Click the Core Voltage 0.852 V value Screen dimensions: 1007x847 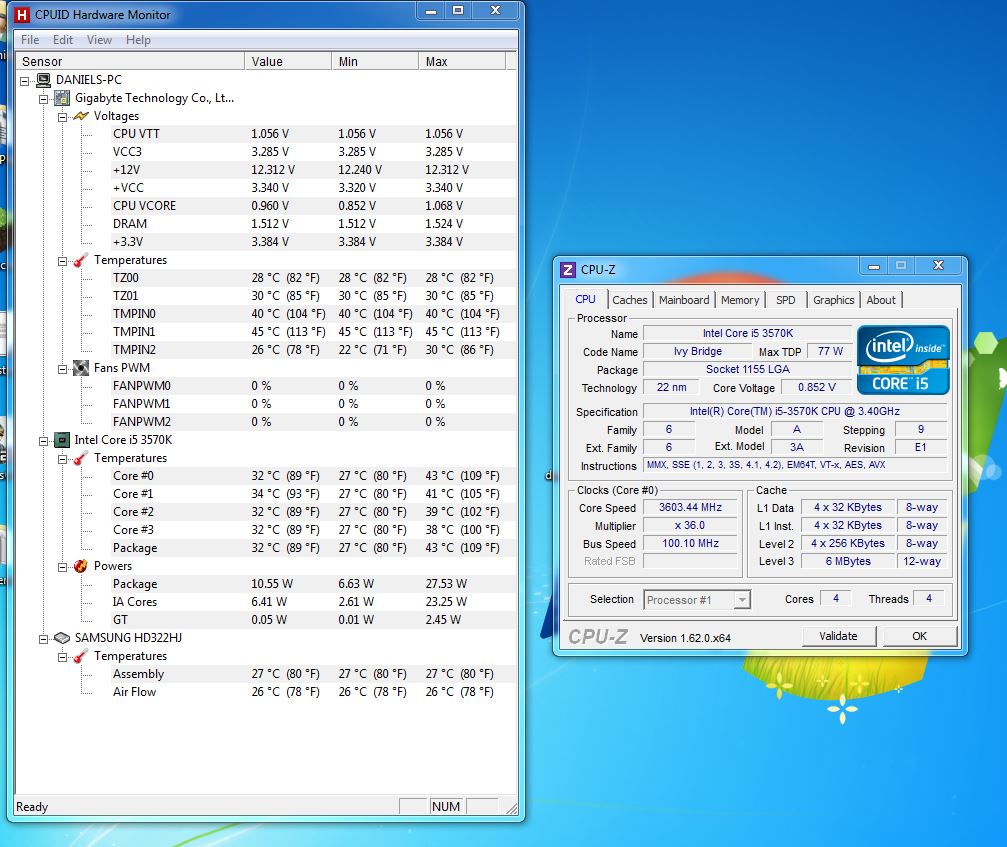(817, 387)
